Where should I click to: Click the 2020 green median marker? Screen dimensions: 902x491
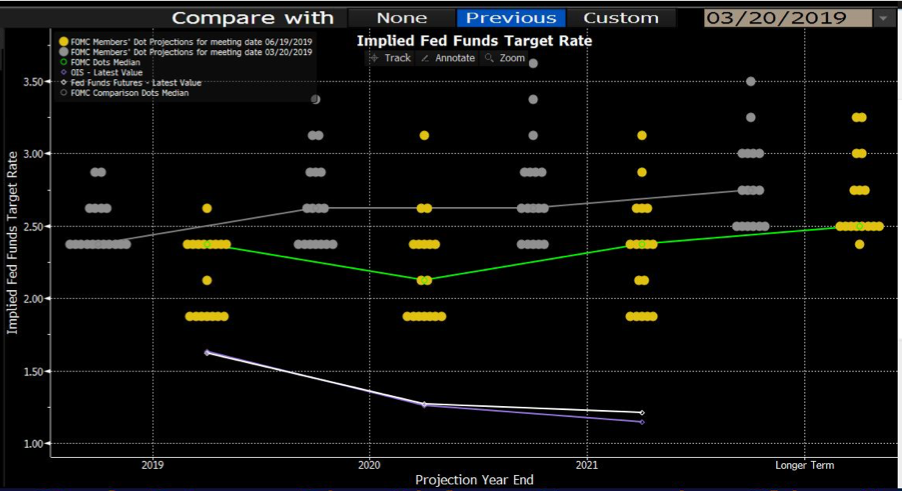(424, 281)
